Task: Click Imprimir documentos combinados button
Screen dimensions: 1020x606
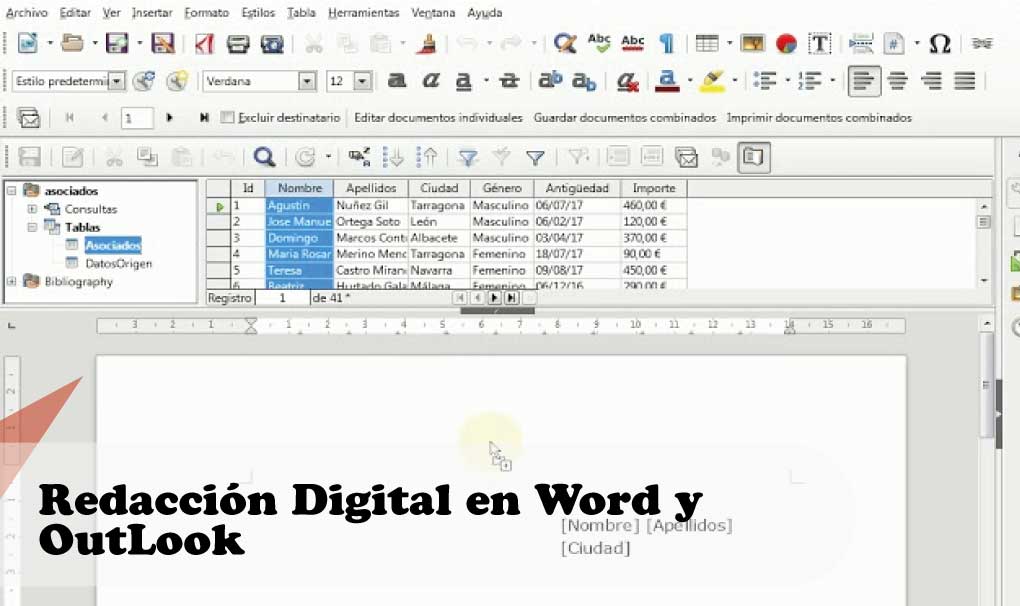Action: 818,118
